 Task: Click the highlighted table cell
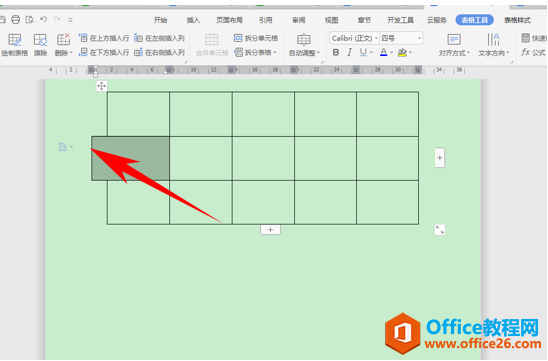click(130, 158)
